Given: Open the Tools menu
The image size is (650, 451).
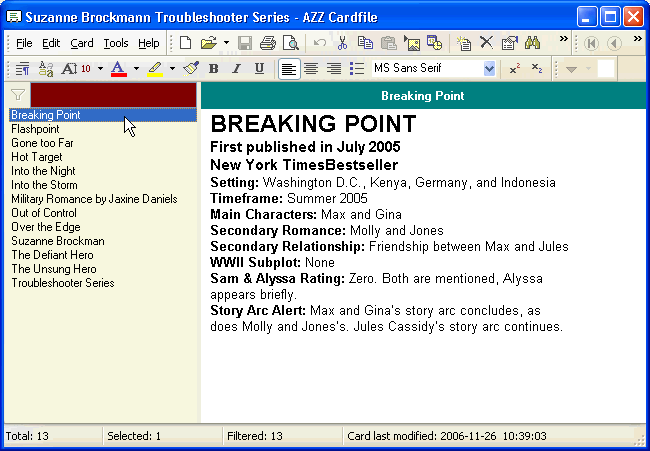Looking at the screenshot, I should pyautogui.click(x=116, y=43).
